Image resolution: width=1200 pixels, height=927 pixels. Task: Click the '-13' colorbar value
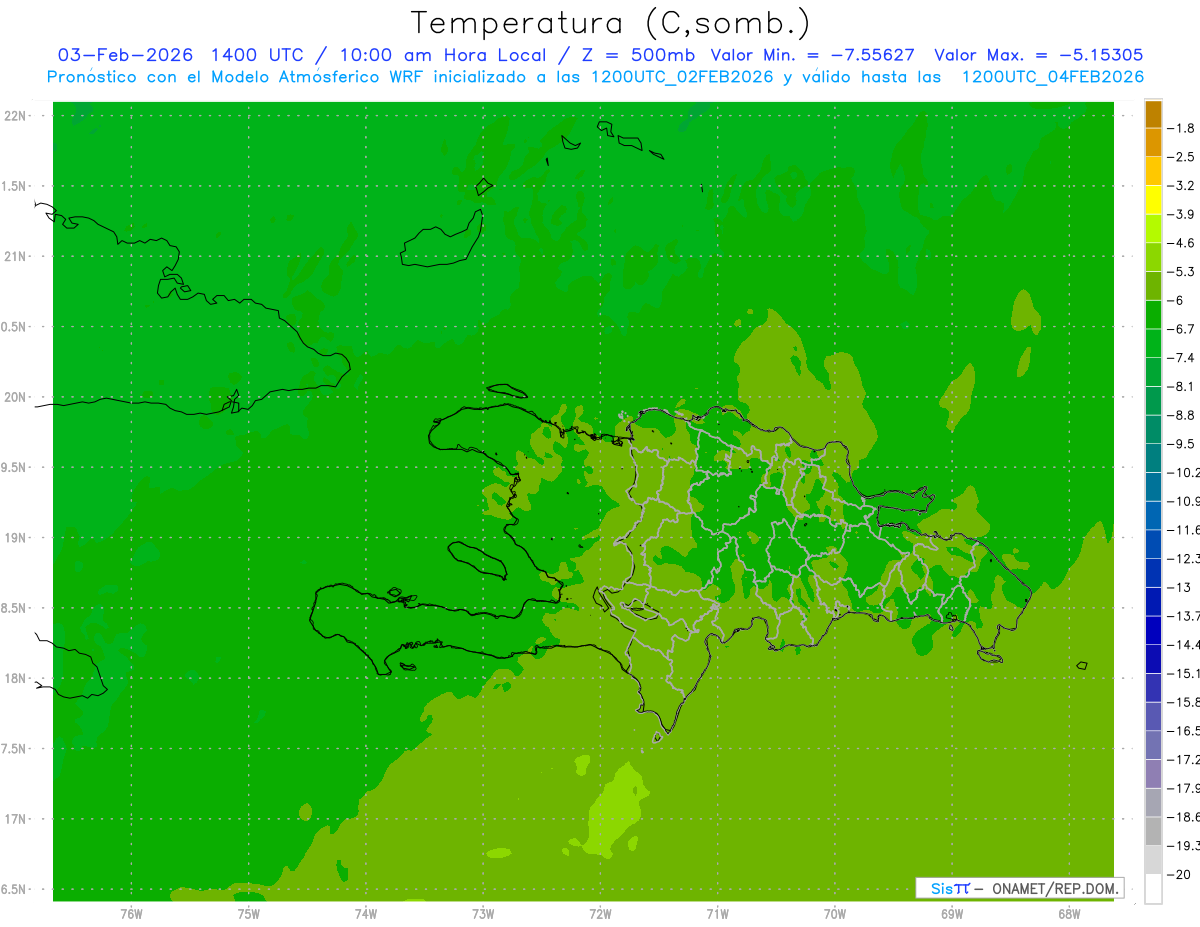coord(1179,587)
